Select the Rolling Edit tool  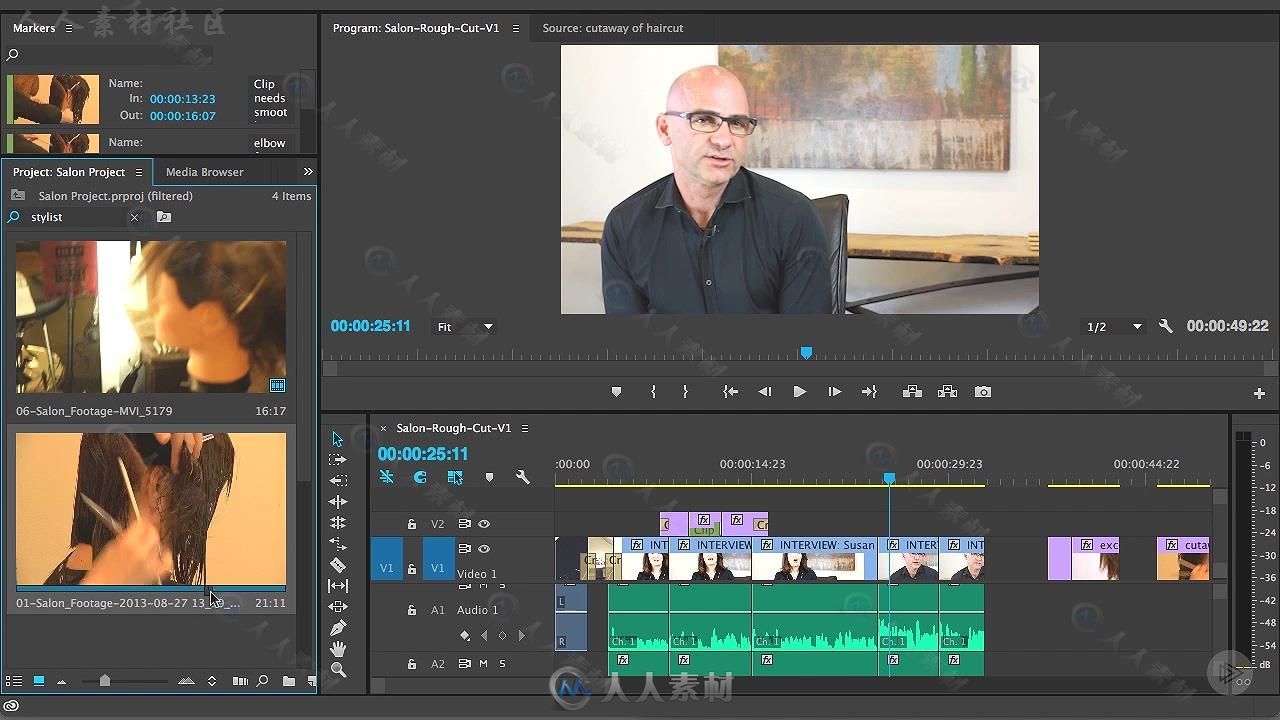point(338,523)
